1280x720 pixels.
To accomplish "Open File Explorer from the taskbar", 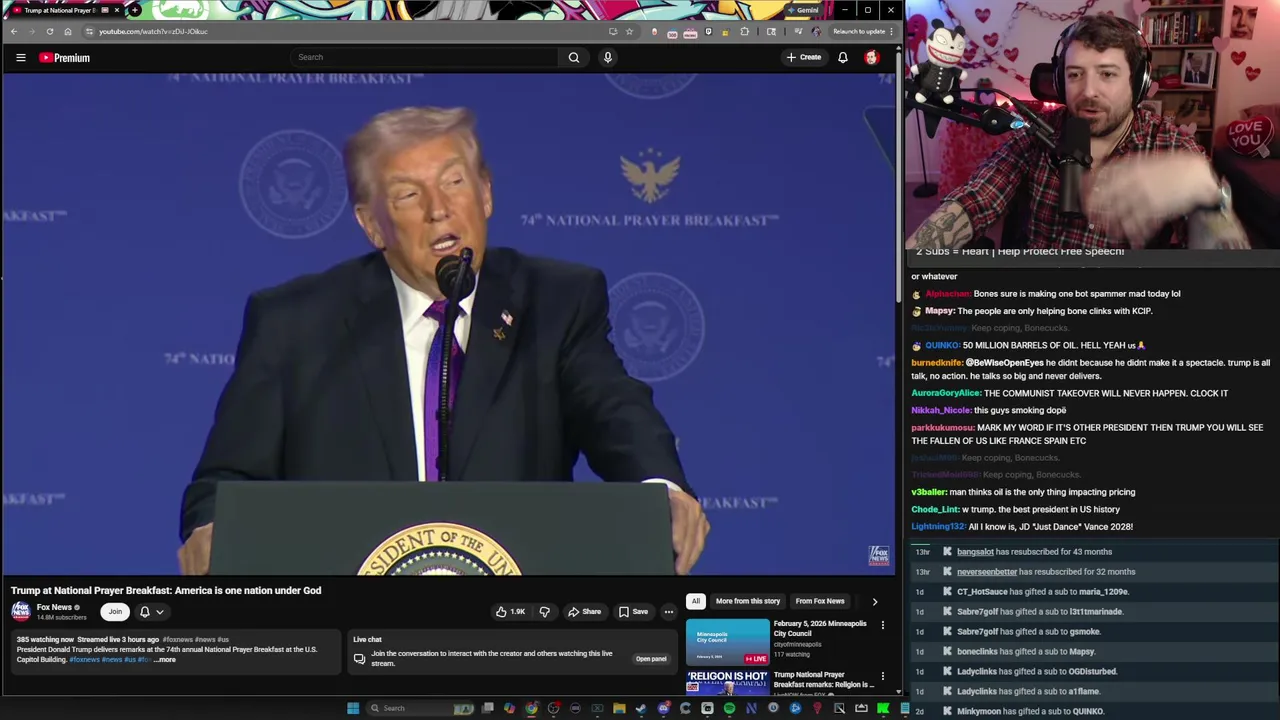I will coord(619,708).
